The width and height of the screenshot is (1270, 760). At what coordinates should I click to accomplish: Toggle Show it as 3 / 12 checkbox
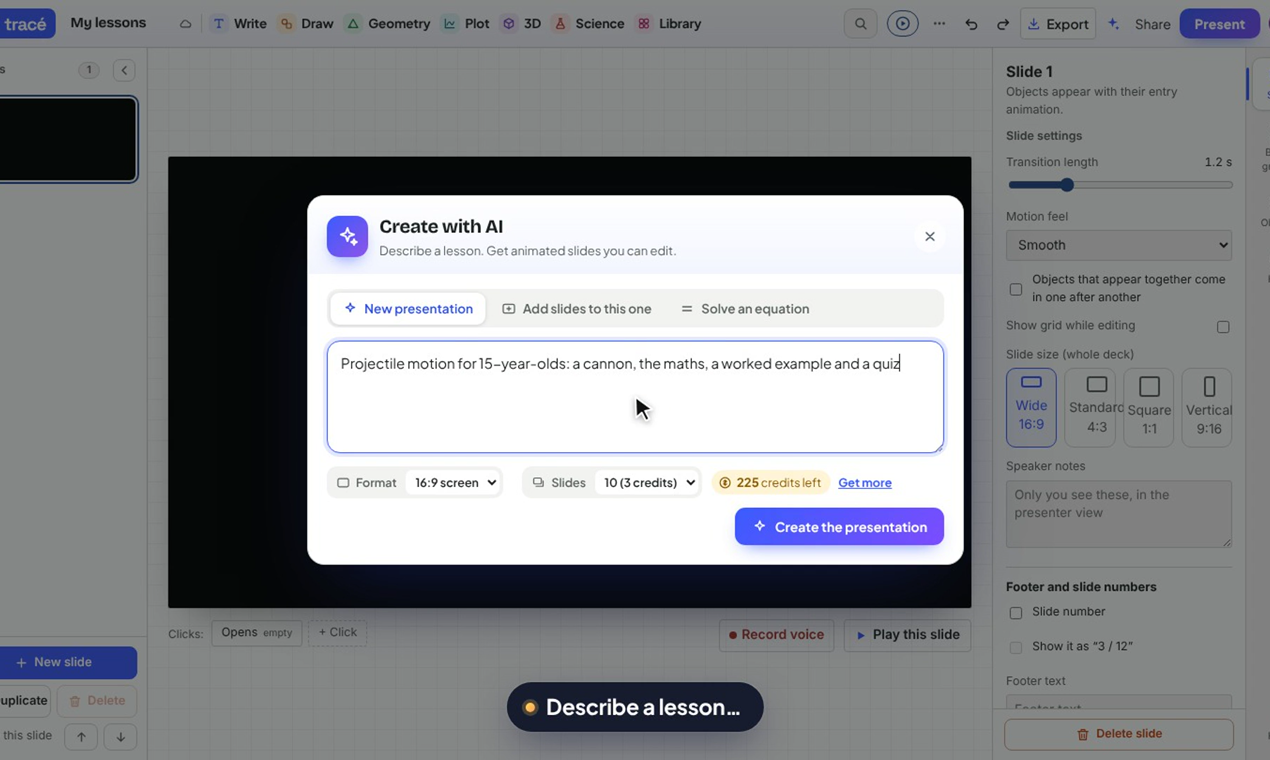(x=1016, y=648)
